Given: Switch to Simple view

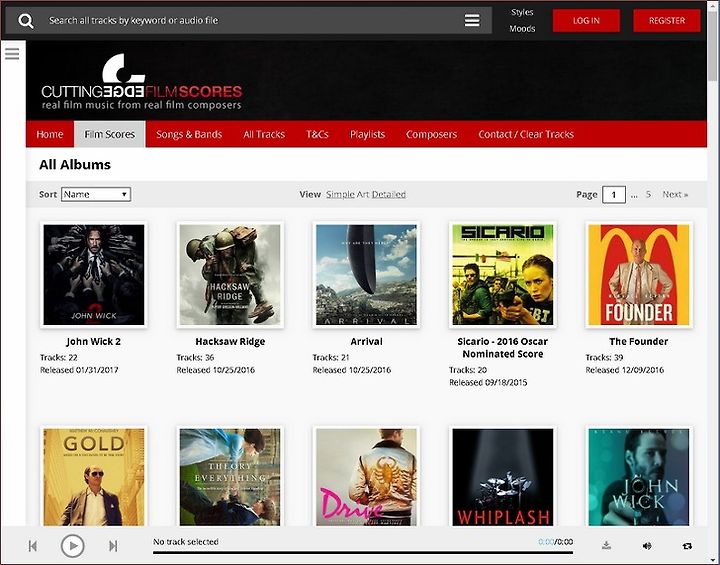Looking at the screenshot, I should (340, 194).
